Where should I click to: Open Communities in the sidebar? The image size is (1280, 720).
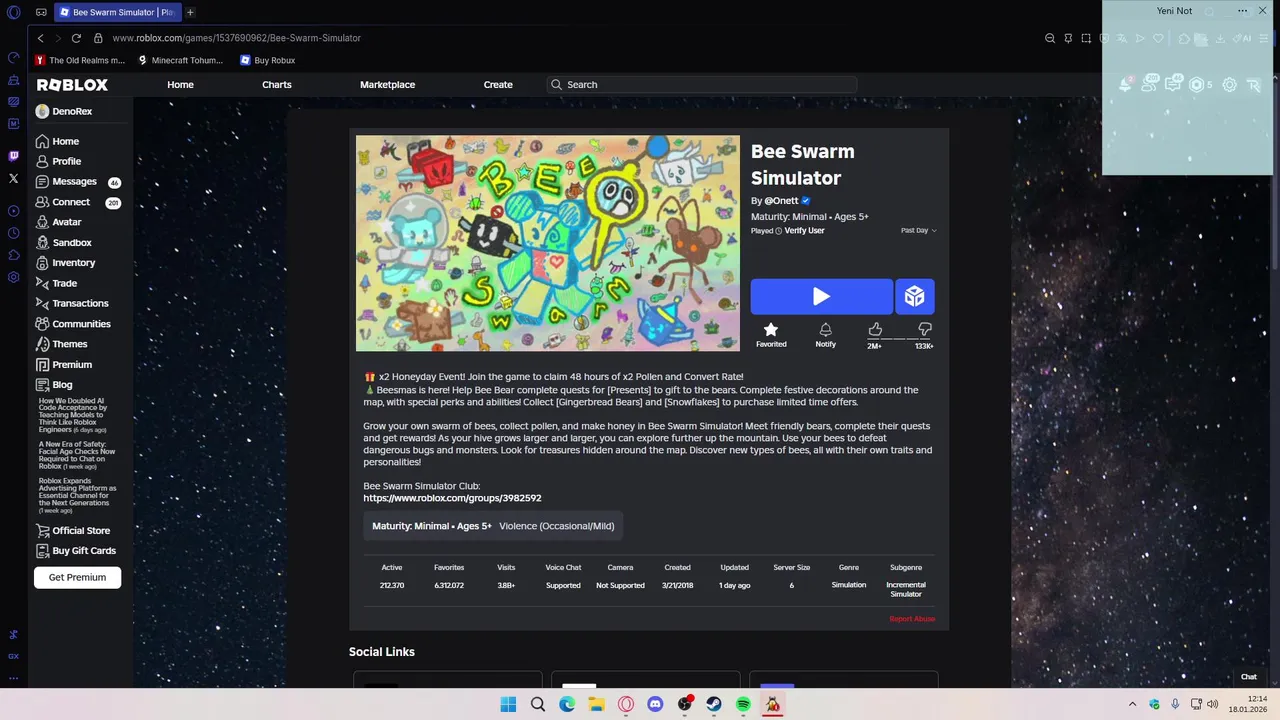pos(73,324)
